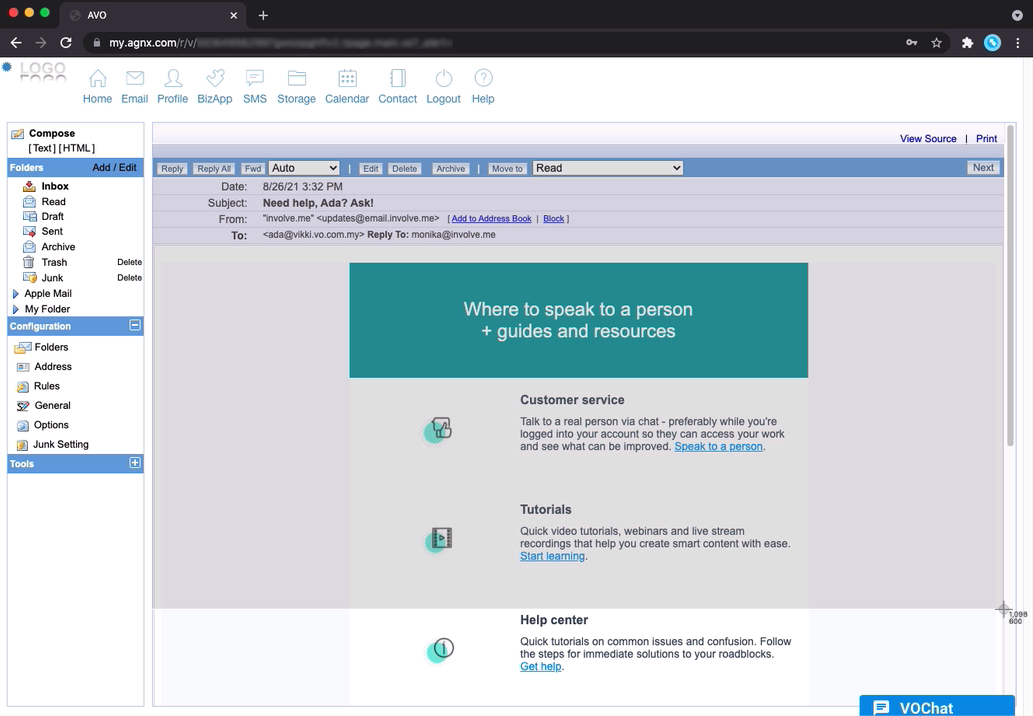This screenshot has height=716, width=1033.
Task: Click the Reply All button
Action: pyautogui.click(x=213, y=169)
